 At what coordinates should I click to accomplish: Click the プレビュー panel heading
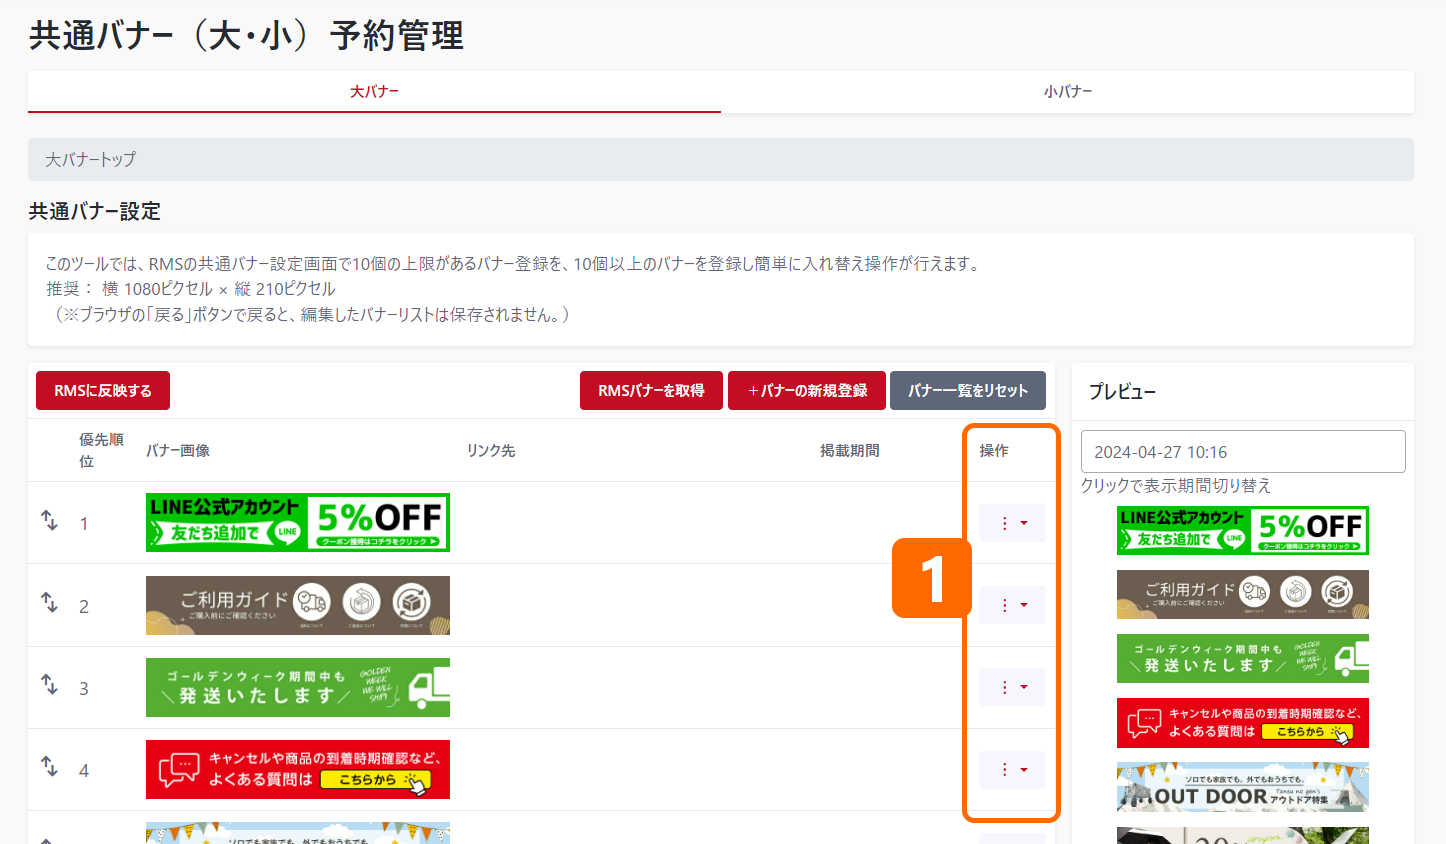pos(1122,391)
